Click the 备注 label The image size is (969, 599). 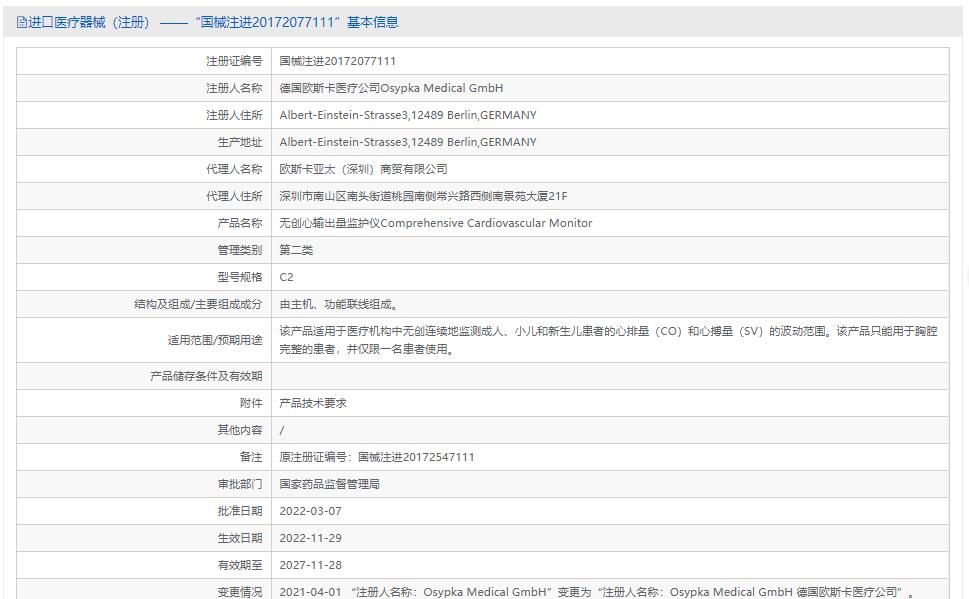[250, 457]
